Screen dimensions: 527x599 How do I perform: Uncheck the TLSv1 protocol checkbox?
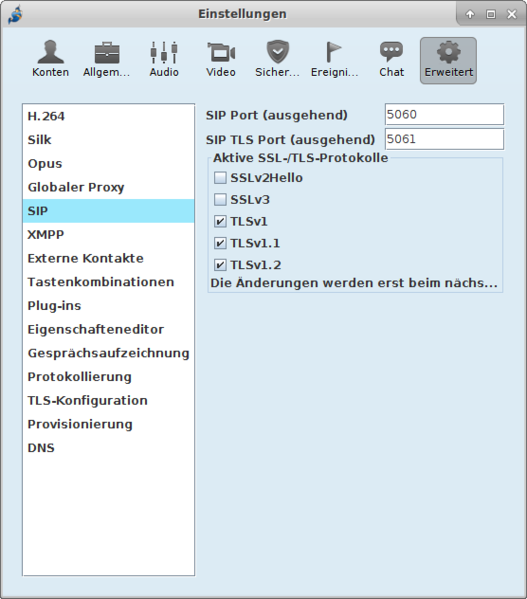pyautogui.click(x=220, y=222)
